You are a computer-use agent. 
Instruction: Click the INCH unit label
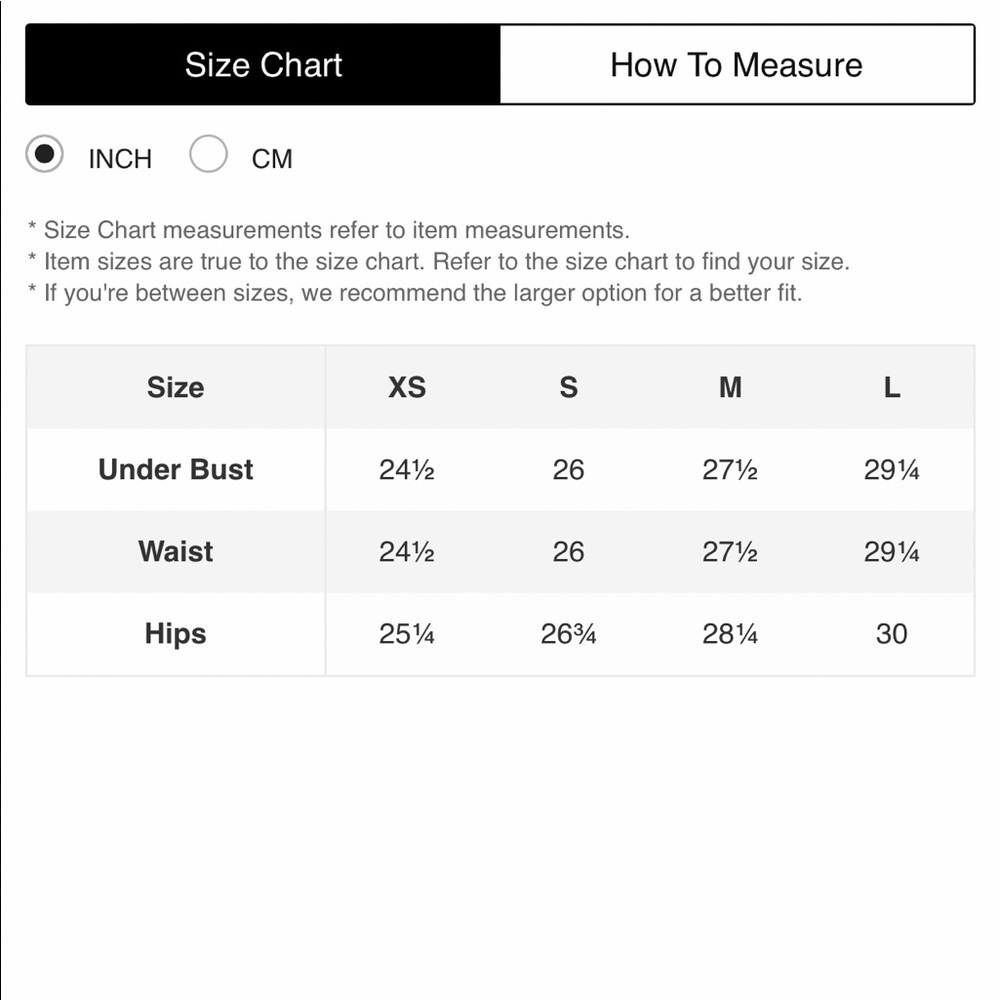click(120, 159)
